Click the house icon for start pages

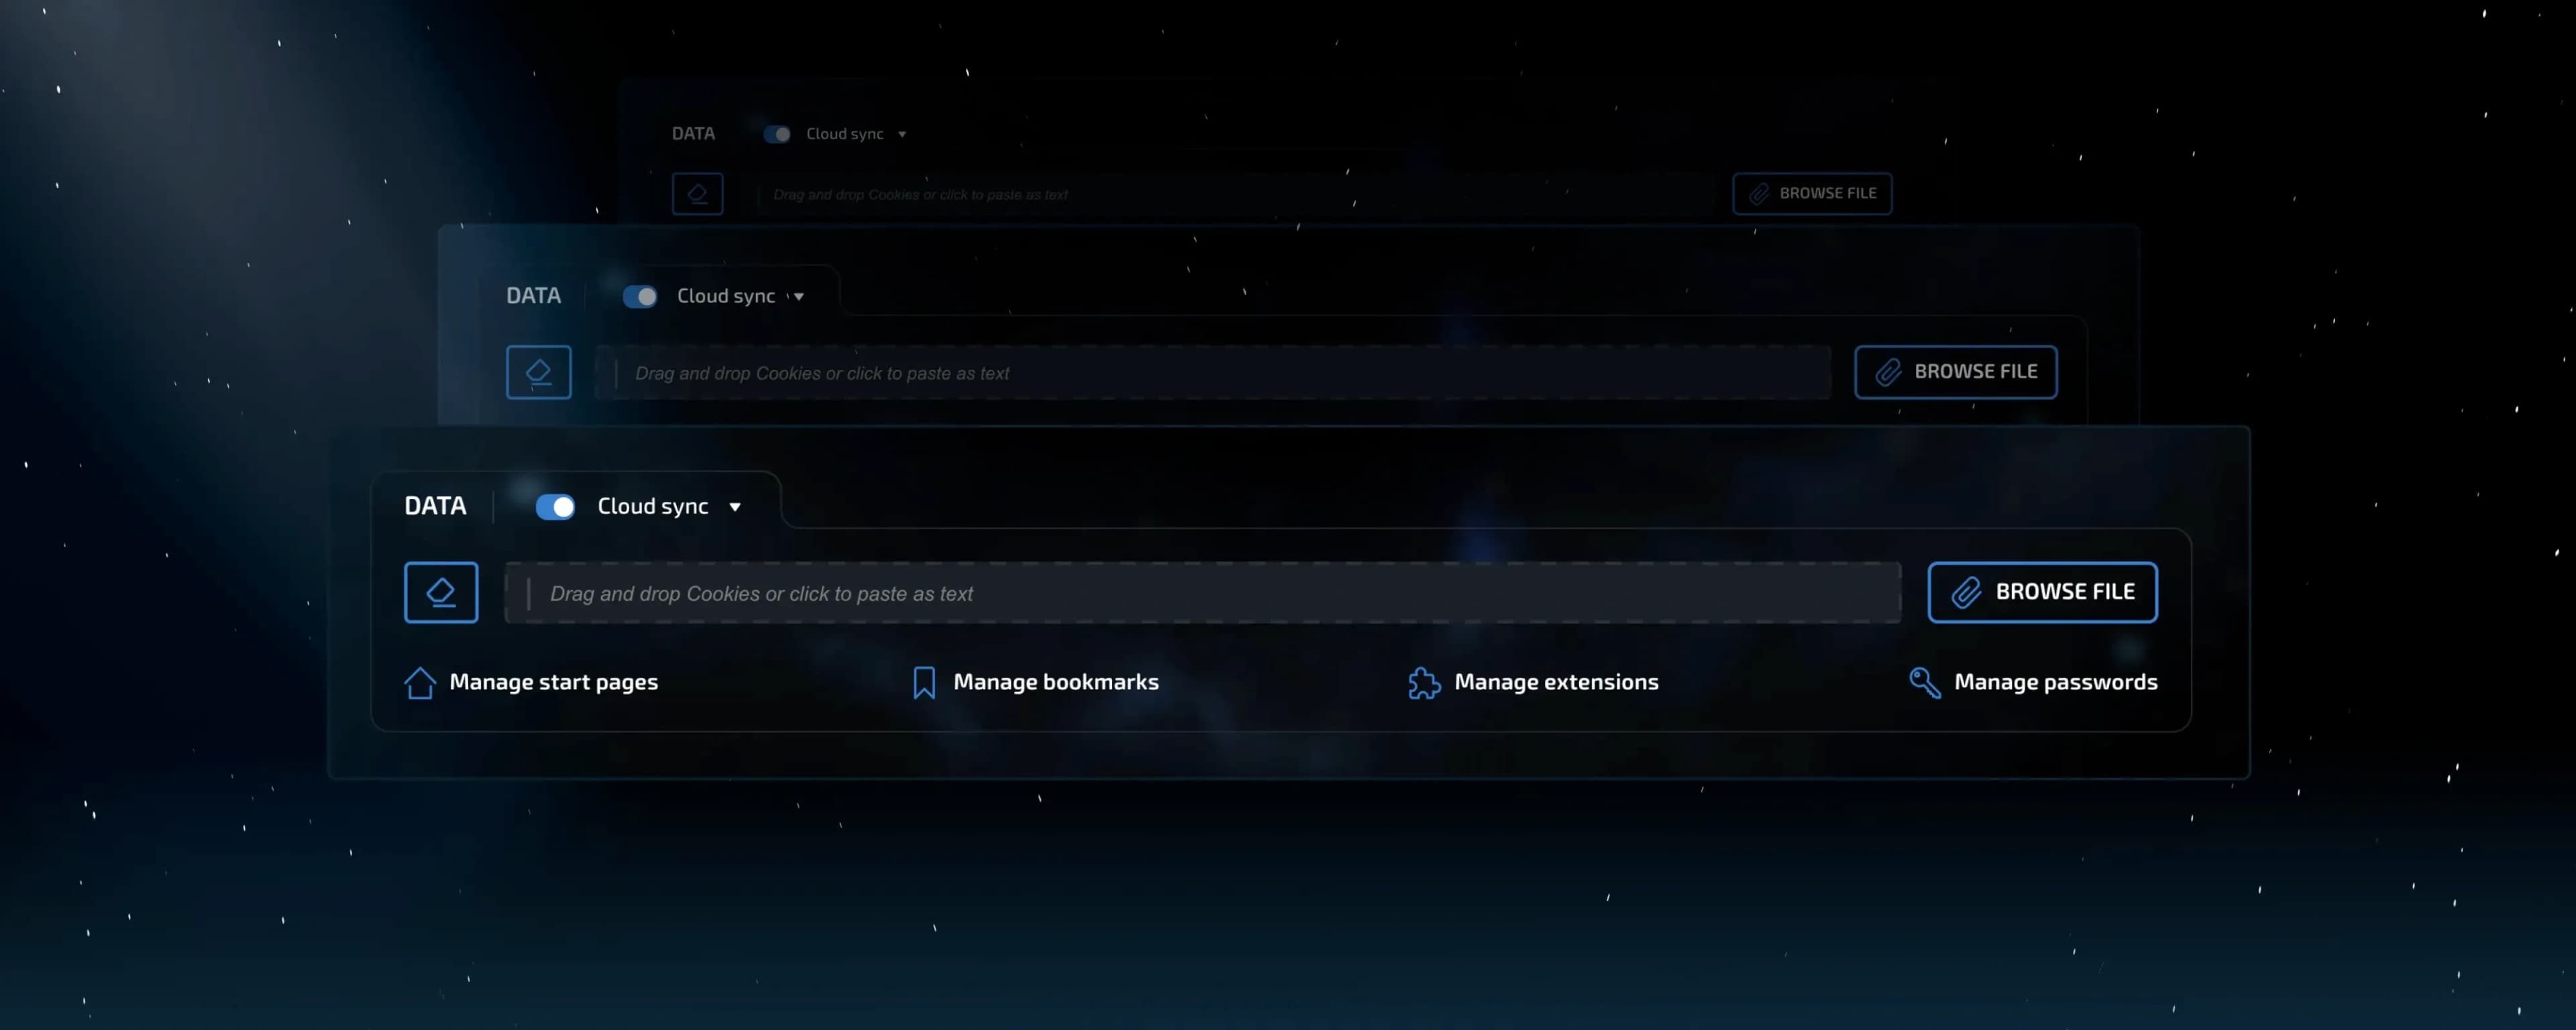(x=420, y=683)
